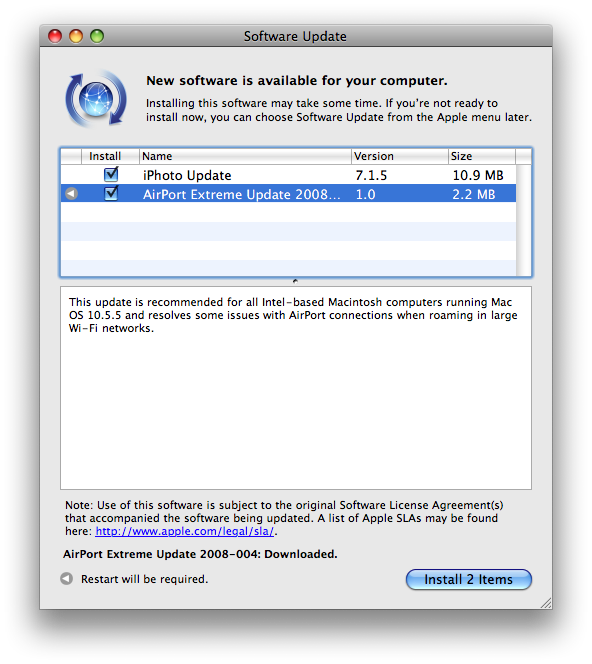Click 'New software is available' heading

click(296, 80)
